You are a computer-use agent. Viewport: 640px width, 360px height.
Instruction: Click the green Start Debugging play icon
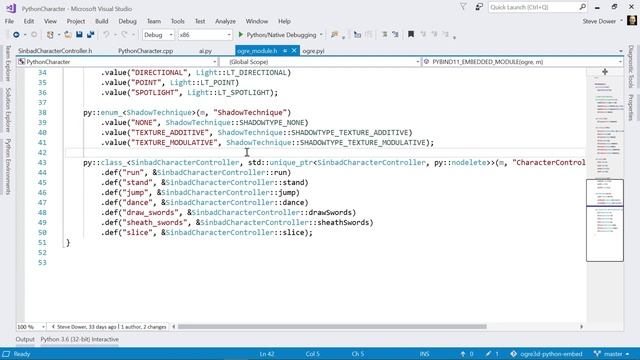(x=241, y=35)
